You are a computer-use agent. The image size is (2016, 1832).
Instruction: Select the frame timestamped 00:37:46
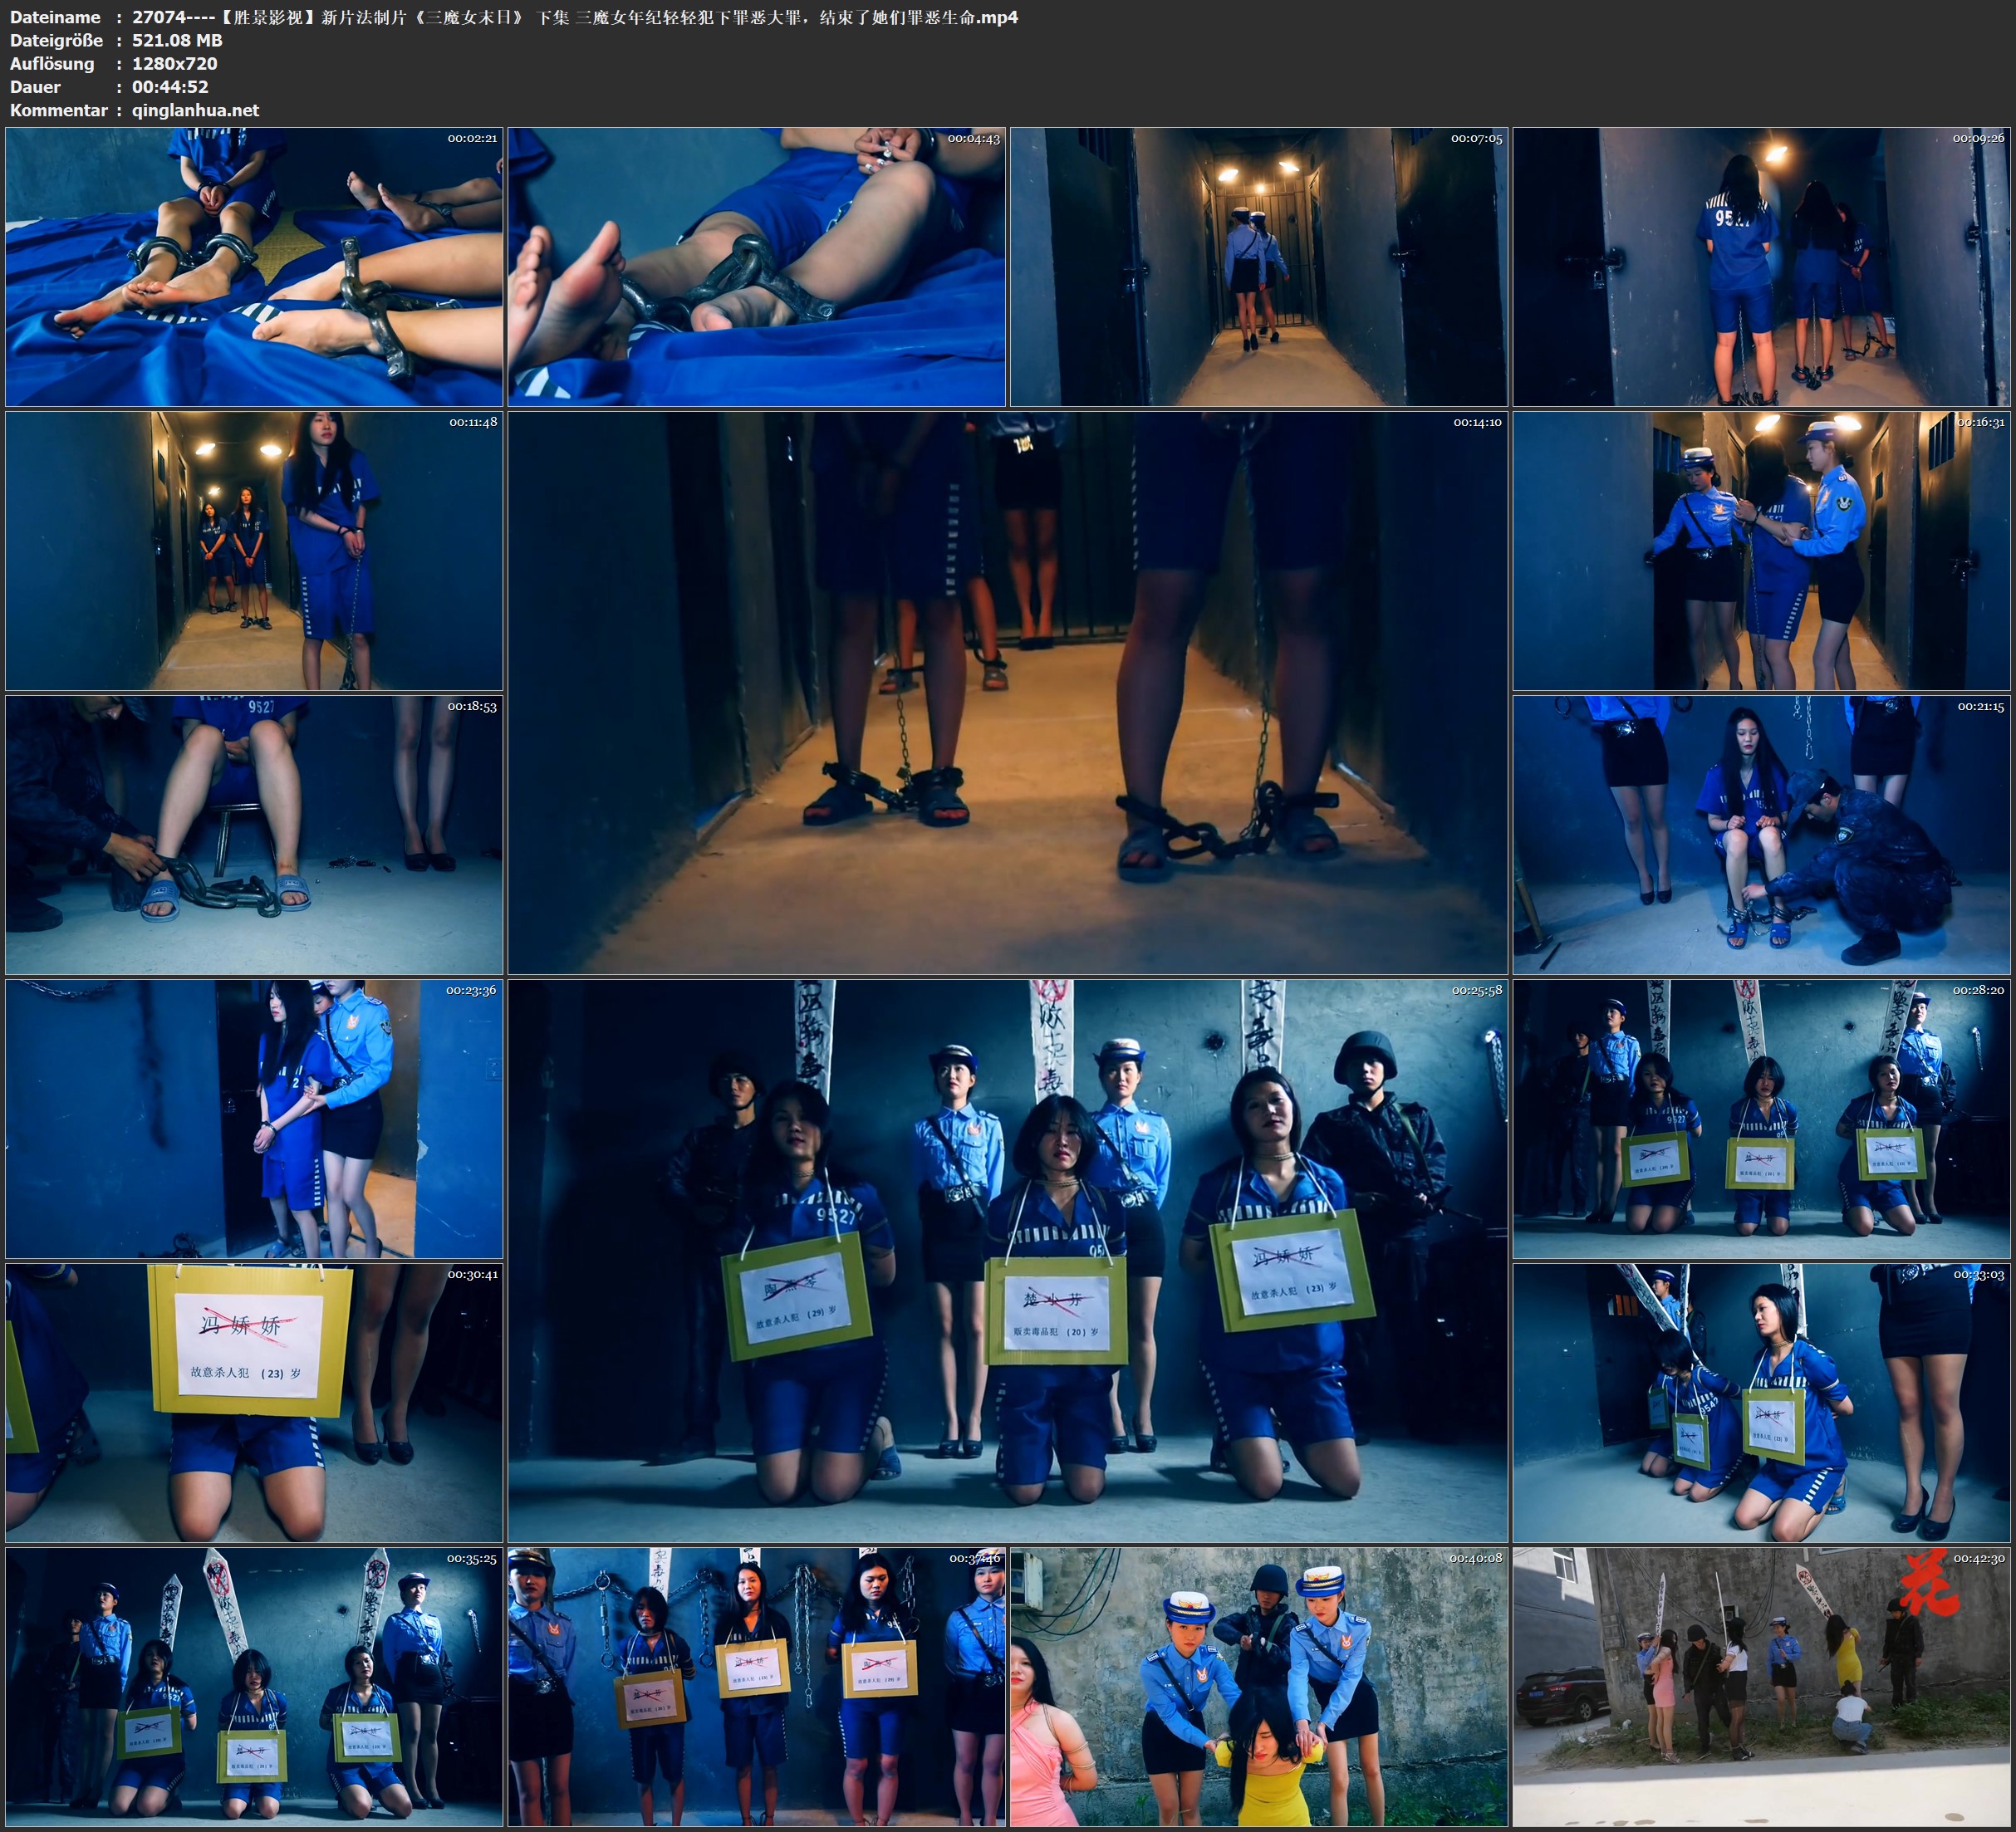click(x=756, y=1686)
